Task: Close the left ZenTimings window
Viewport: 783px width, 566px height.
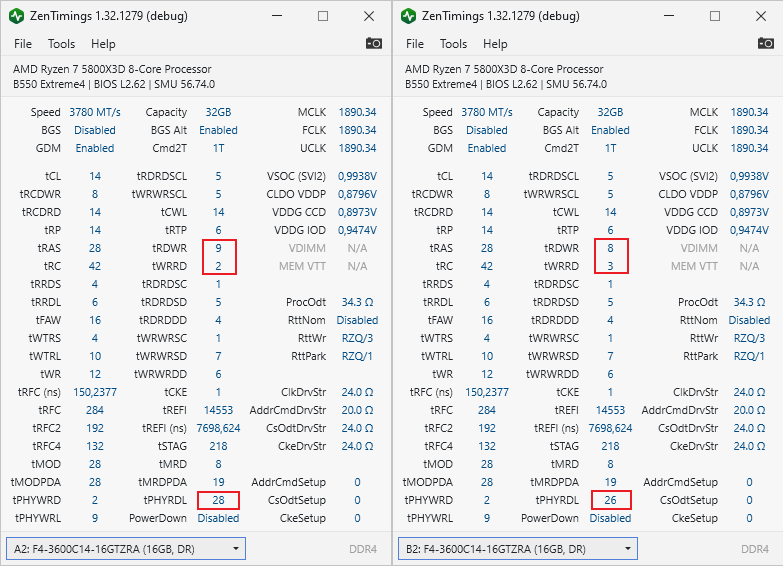Action: (369, 16)
